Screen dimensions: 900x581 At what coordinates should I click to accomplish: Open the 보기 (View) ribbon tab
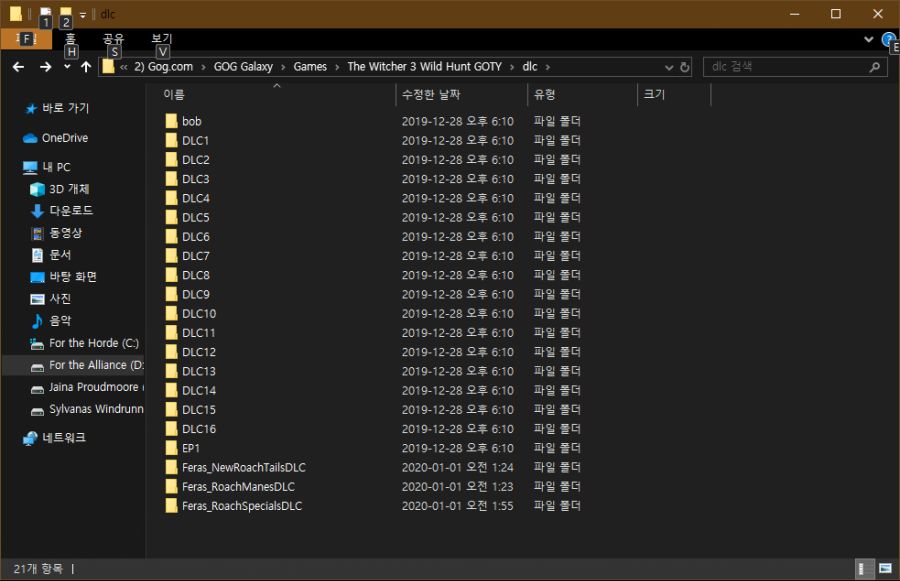[x=162, y=39]
